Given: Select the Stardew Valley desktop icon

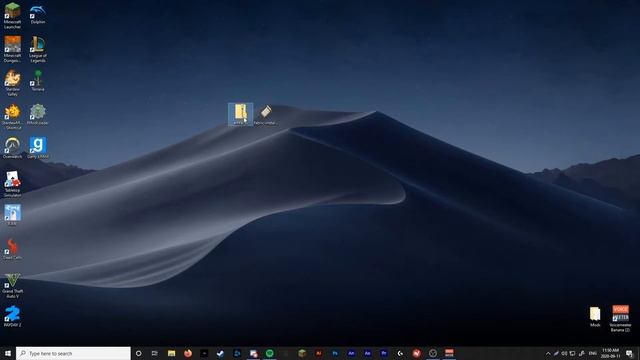Looking at the screenshot, I should [x=12, y=83].
